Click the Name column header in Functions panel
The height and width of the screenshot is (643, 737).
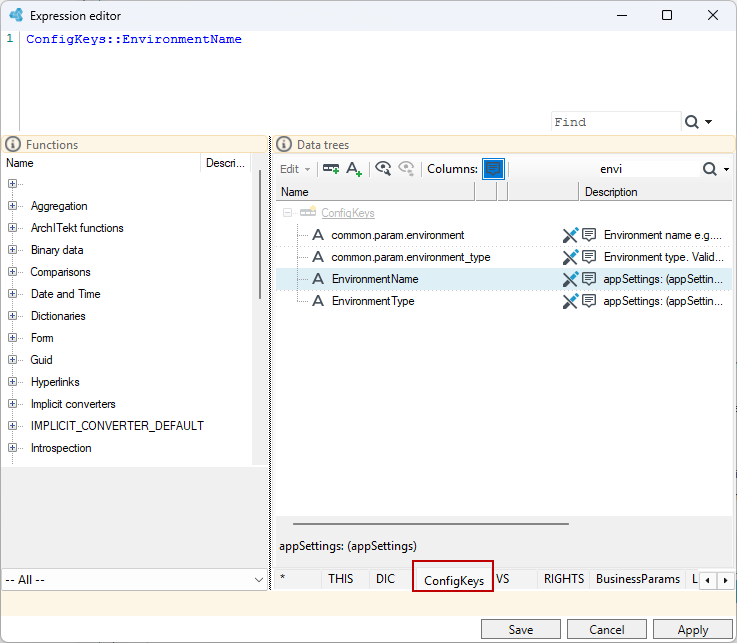(102, 163)
